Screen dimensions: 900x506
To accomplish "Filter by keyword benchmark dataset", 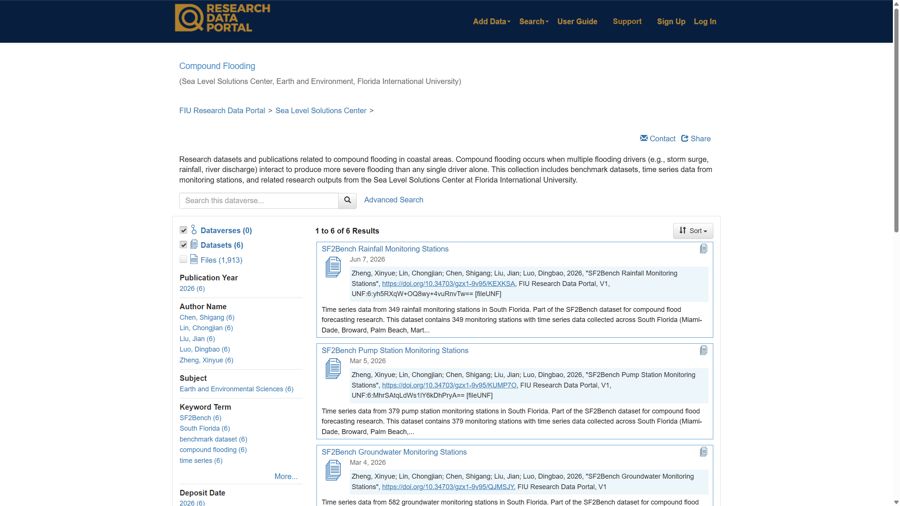I will (213, 439).
